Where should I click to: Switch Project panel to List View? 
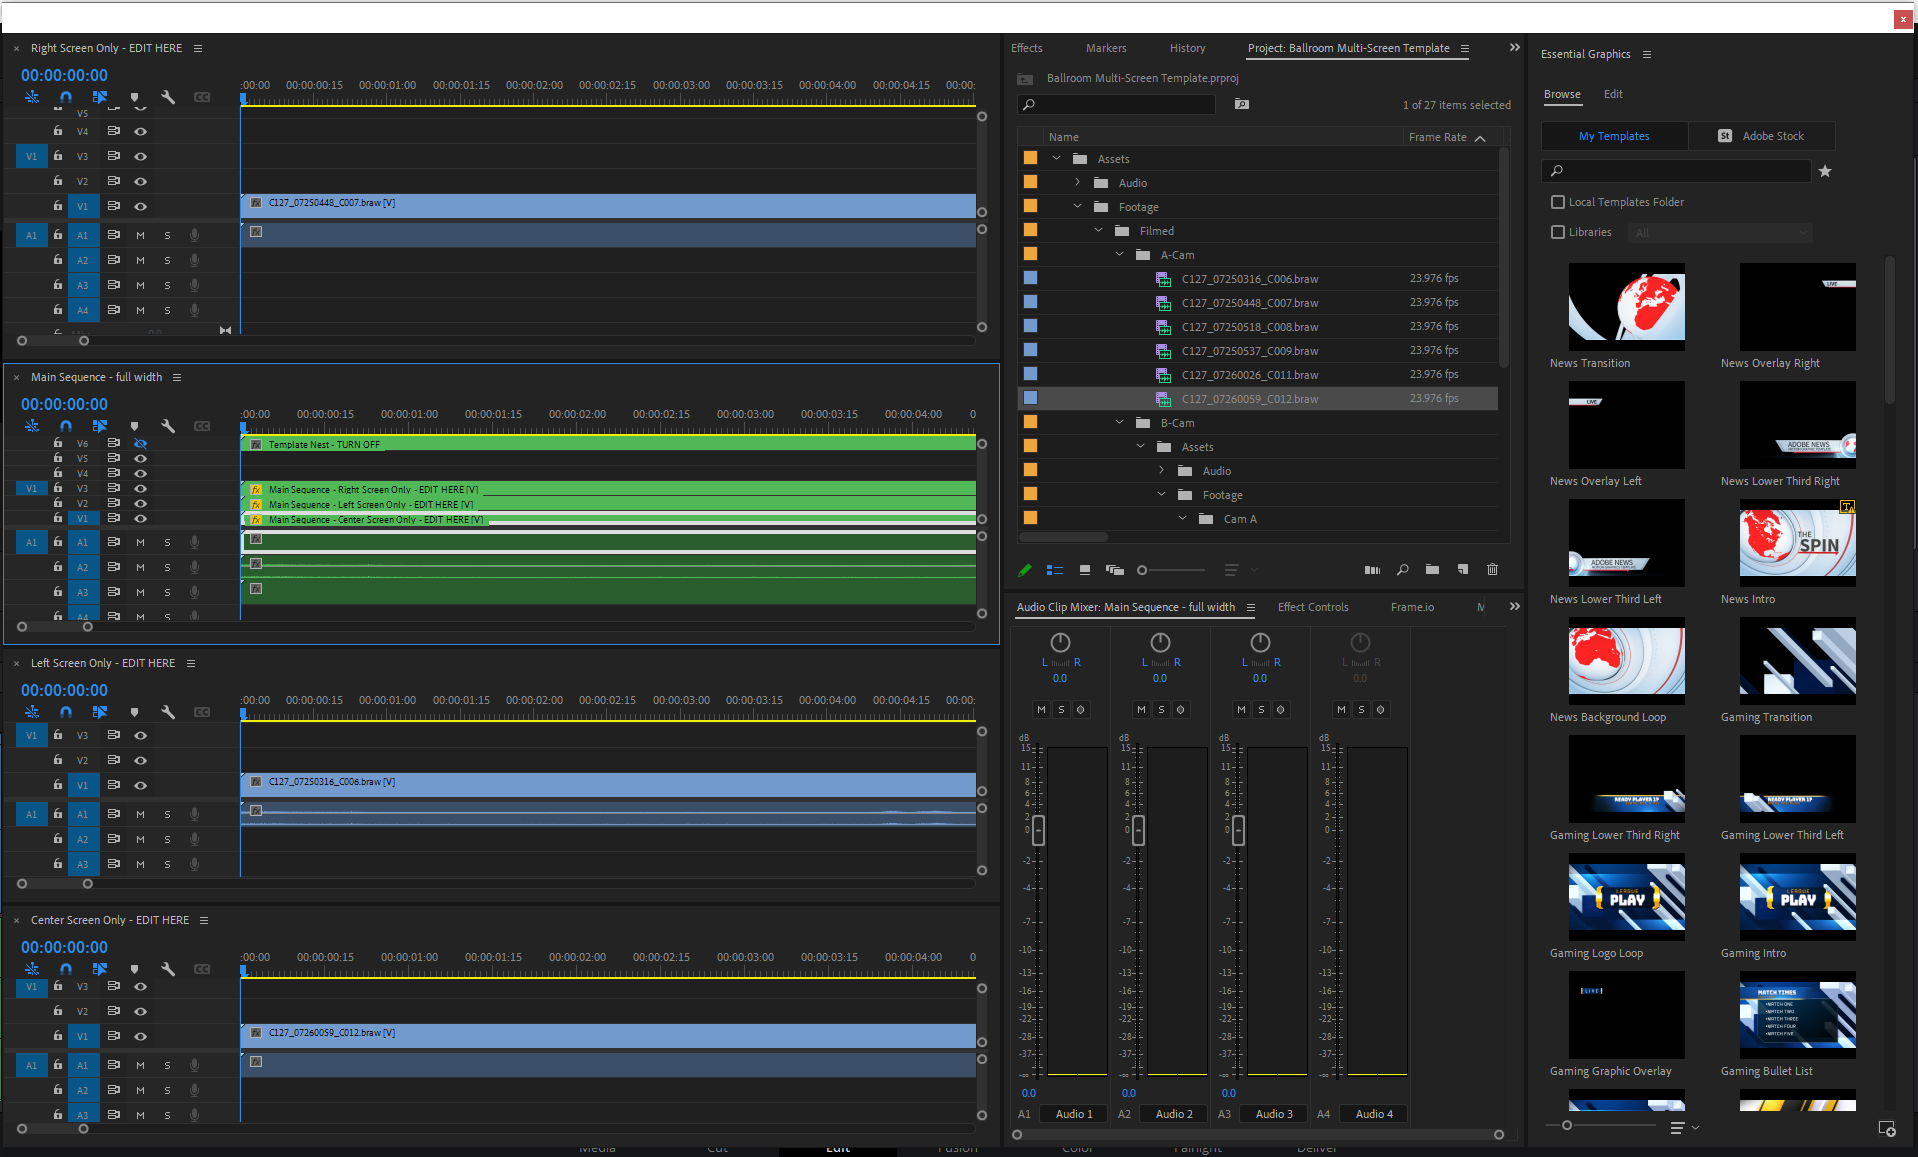[1054, 570]
